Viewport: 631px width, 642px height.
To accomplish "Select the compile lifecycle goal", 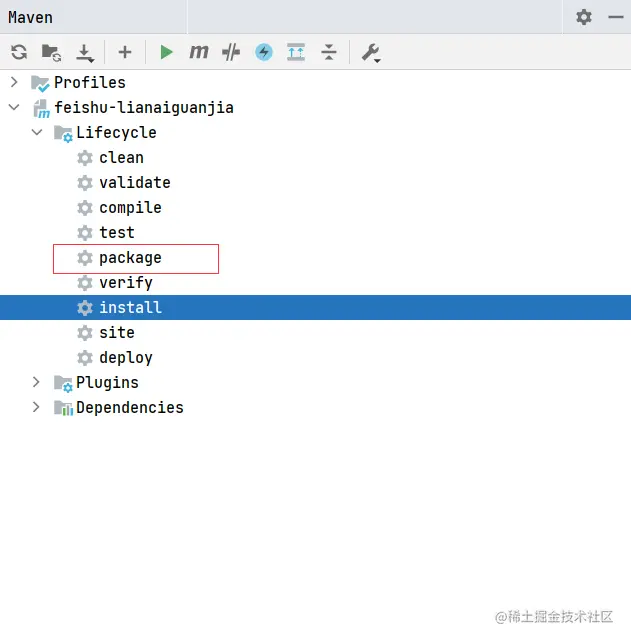I will tap(131, 208).
